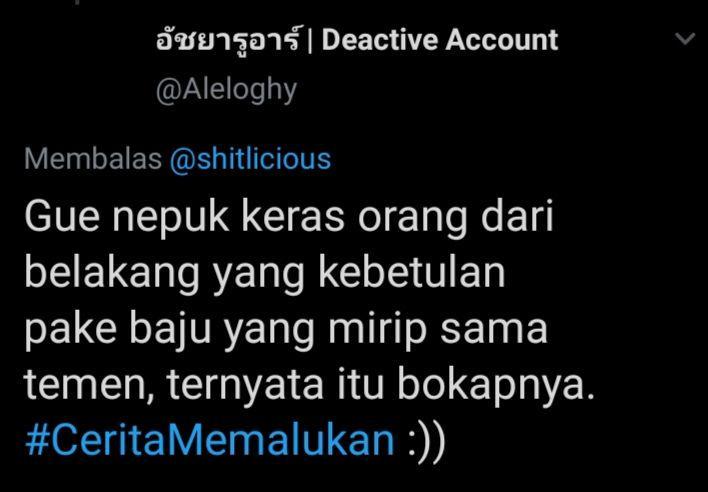The image size is (708, 492).
Task: Open the tweet options chevron menu
Action: point(685,39)
